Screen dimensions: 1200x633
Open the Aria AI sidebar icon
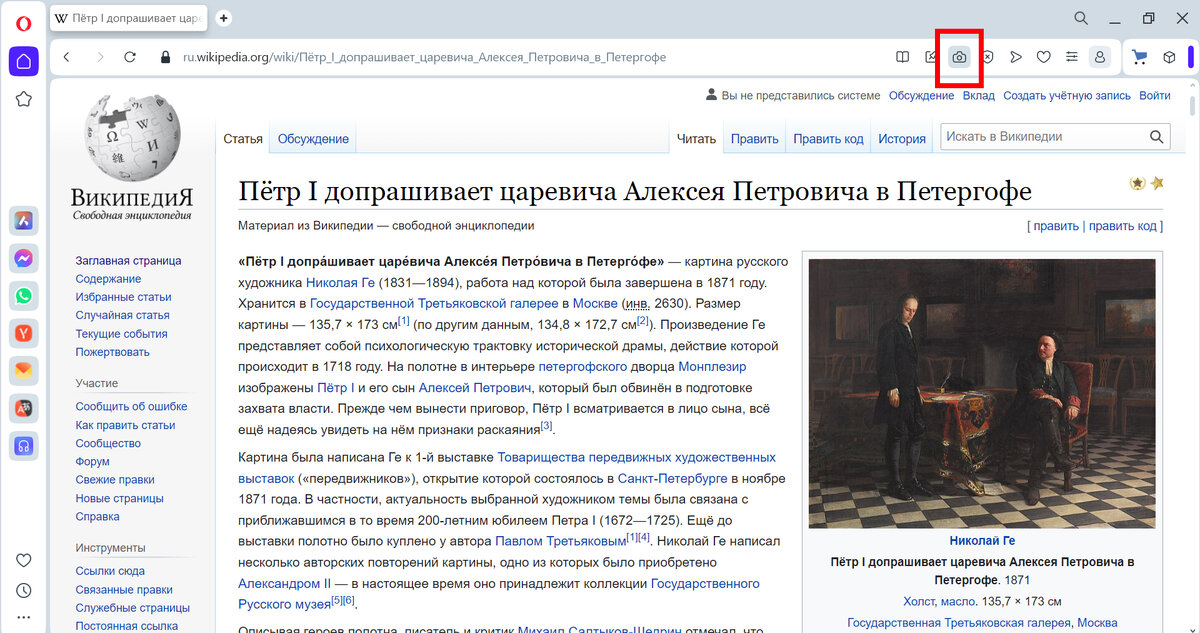pos(24,221)
